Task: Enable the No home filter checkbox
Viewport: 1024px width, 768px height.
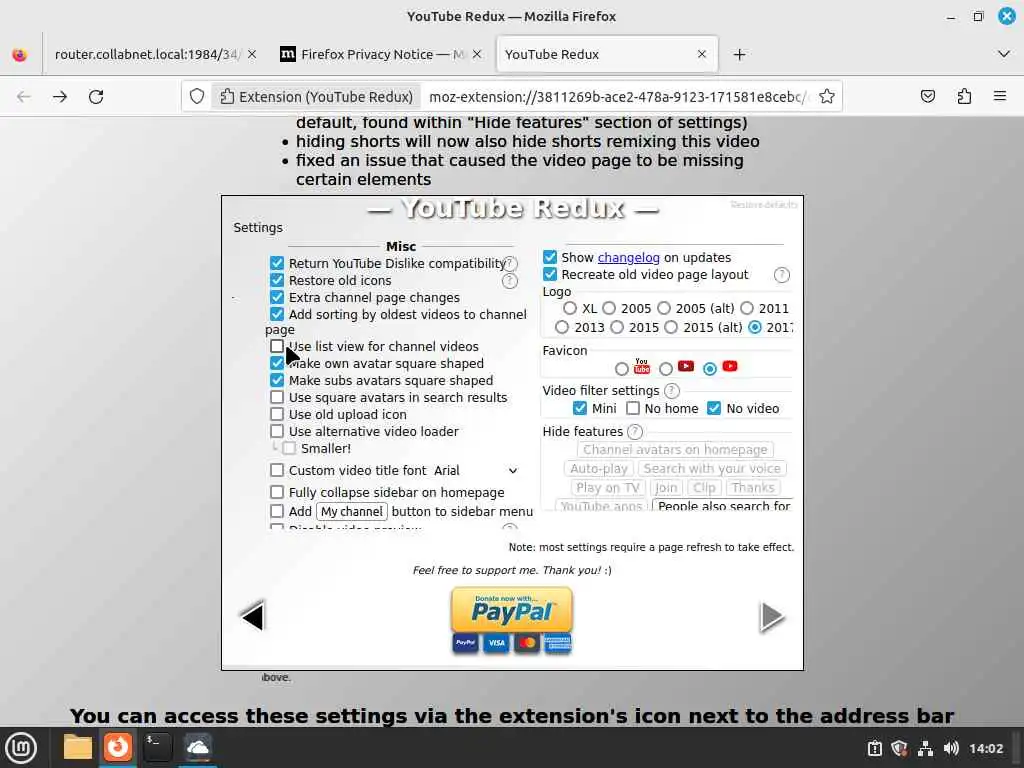Action: pyautogui.click(x=633, y=408)
